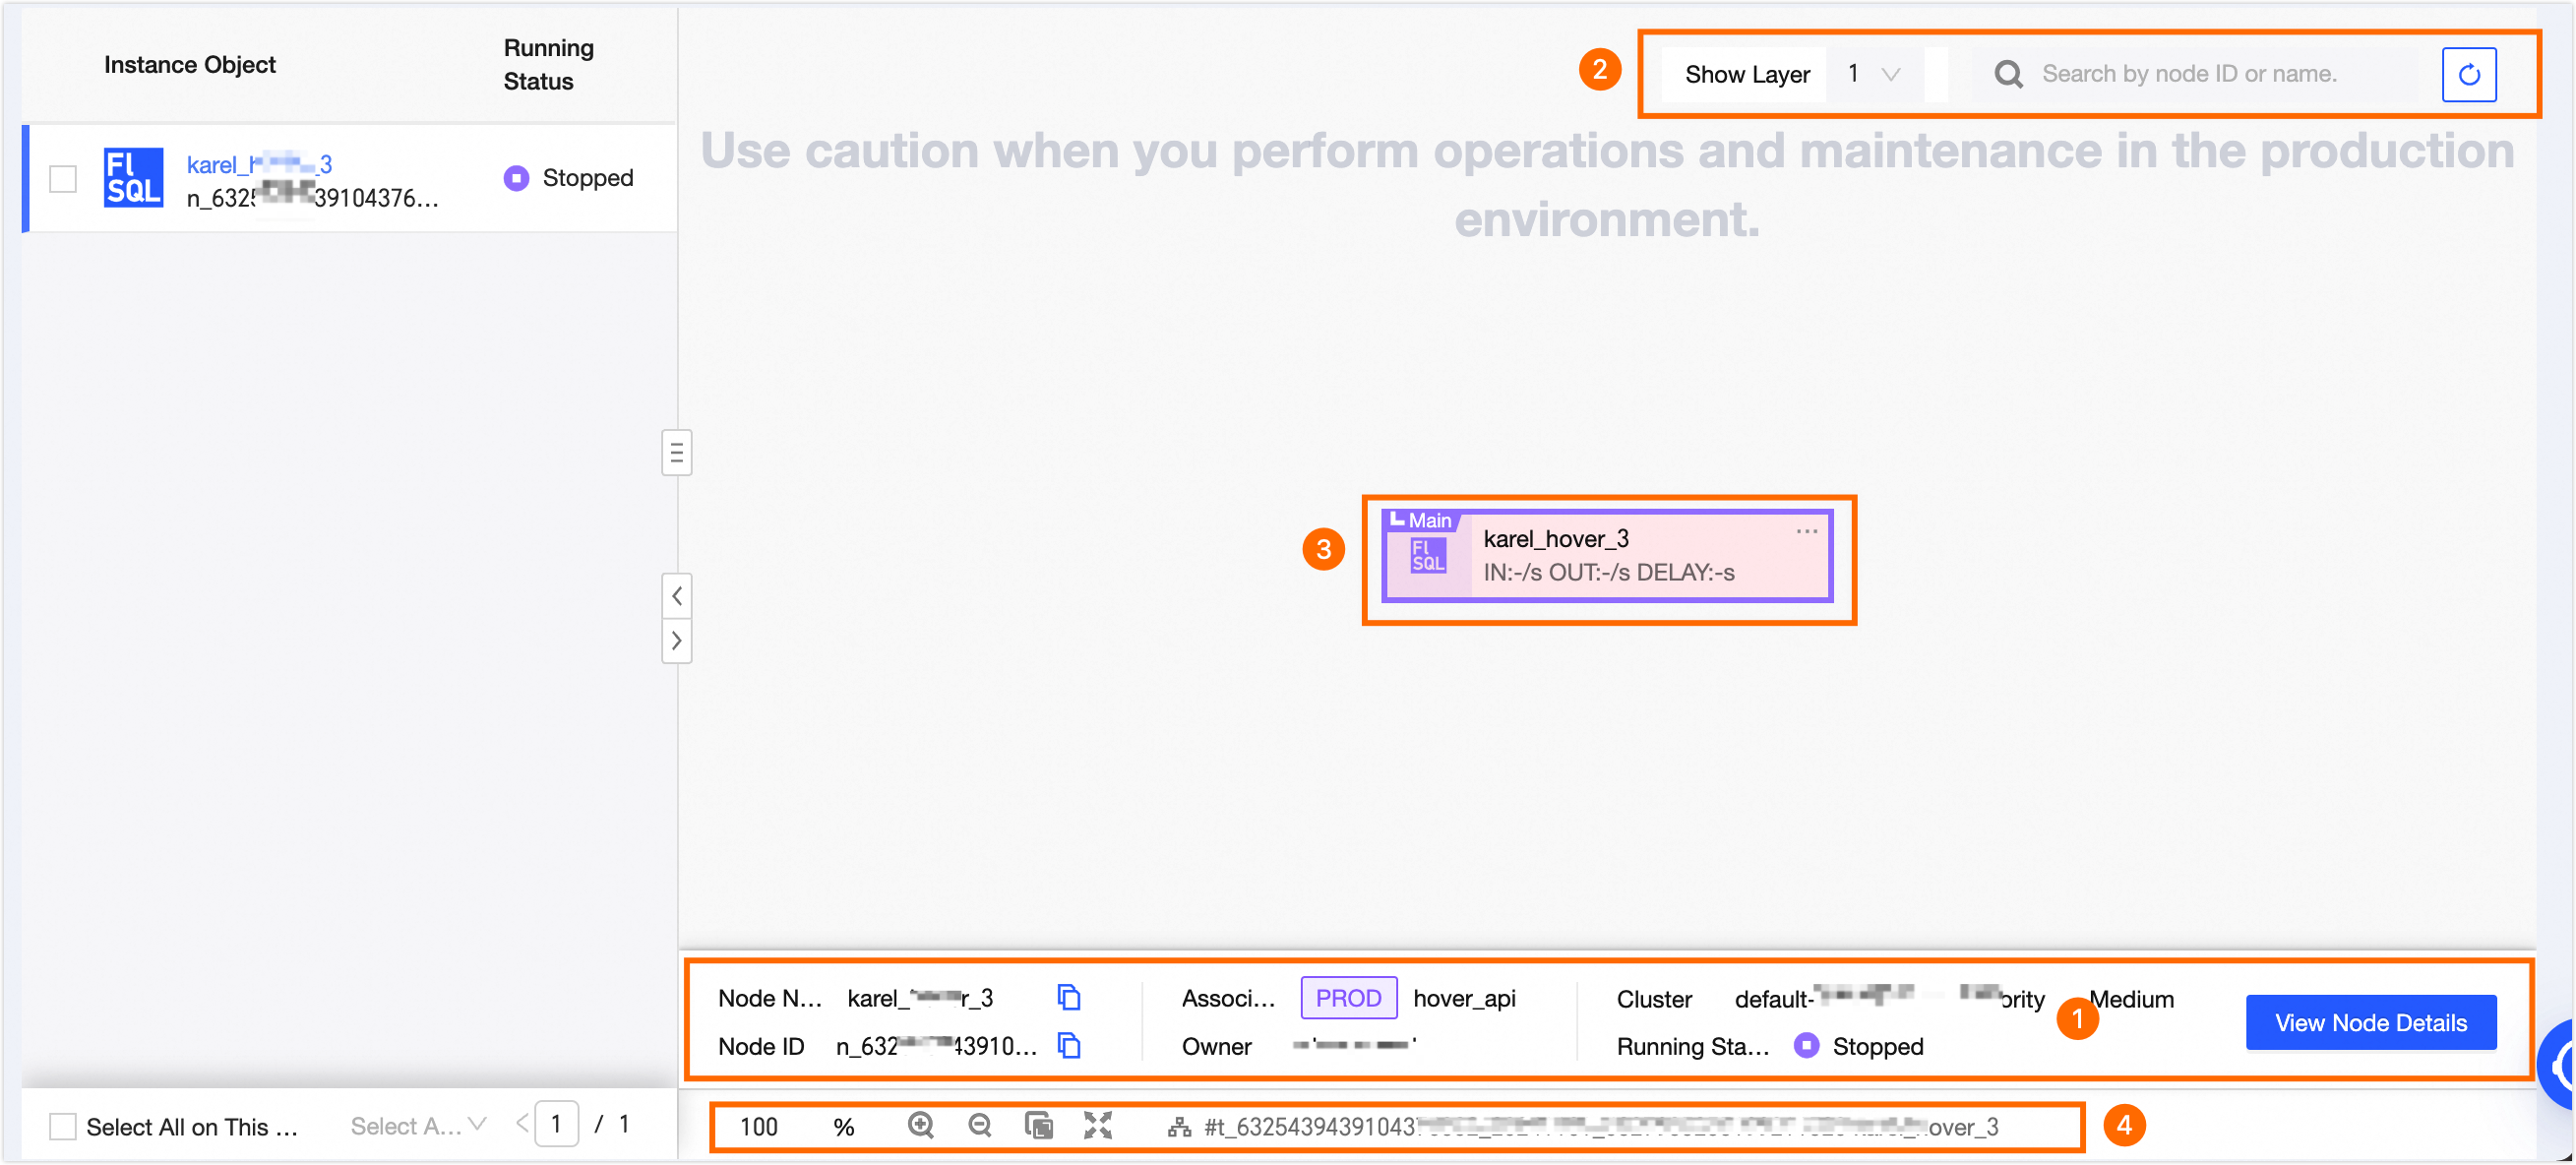The height and width of the screenshot is (1165, 2576).
Task: Click the fit-to-screen expand arrows icon
Action: point(1097,1125)
